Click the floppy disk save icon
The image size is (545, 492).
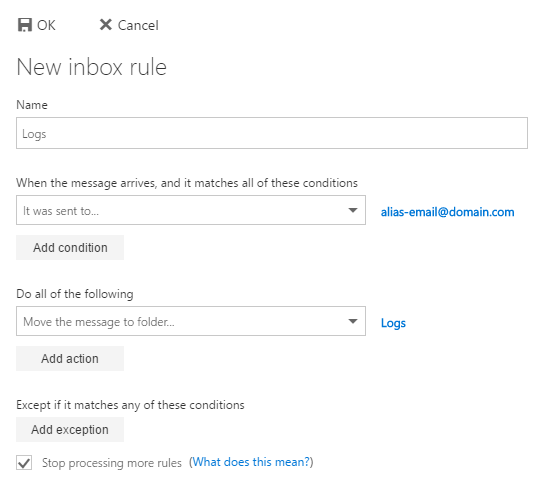point(25,25)
